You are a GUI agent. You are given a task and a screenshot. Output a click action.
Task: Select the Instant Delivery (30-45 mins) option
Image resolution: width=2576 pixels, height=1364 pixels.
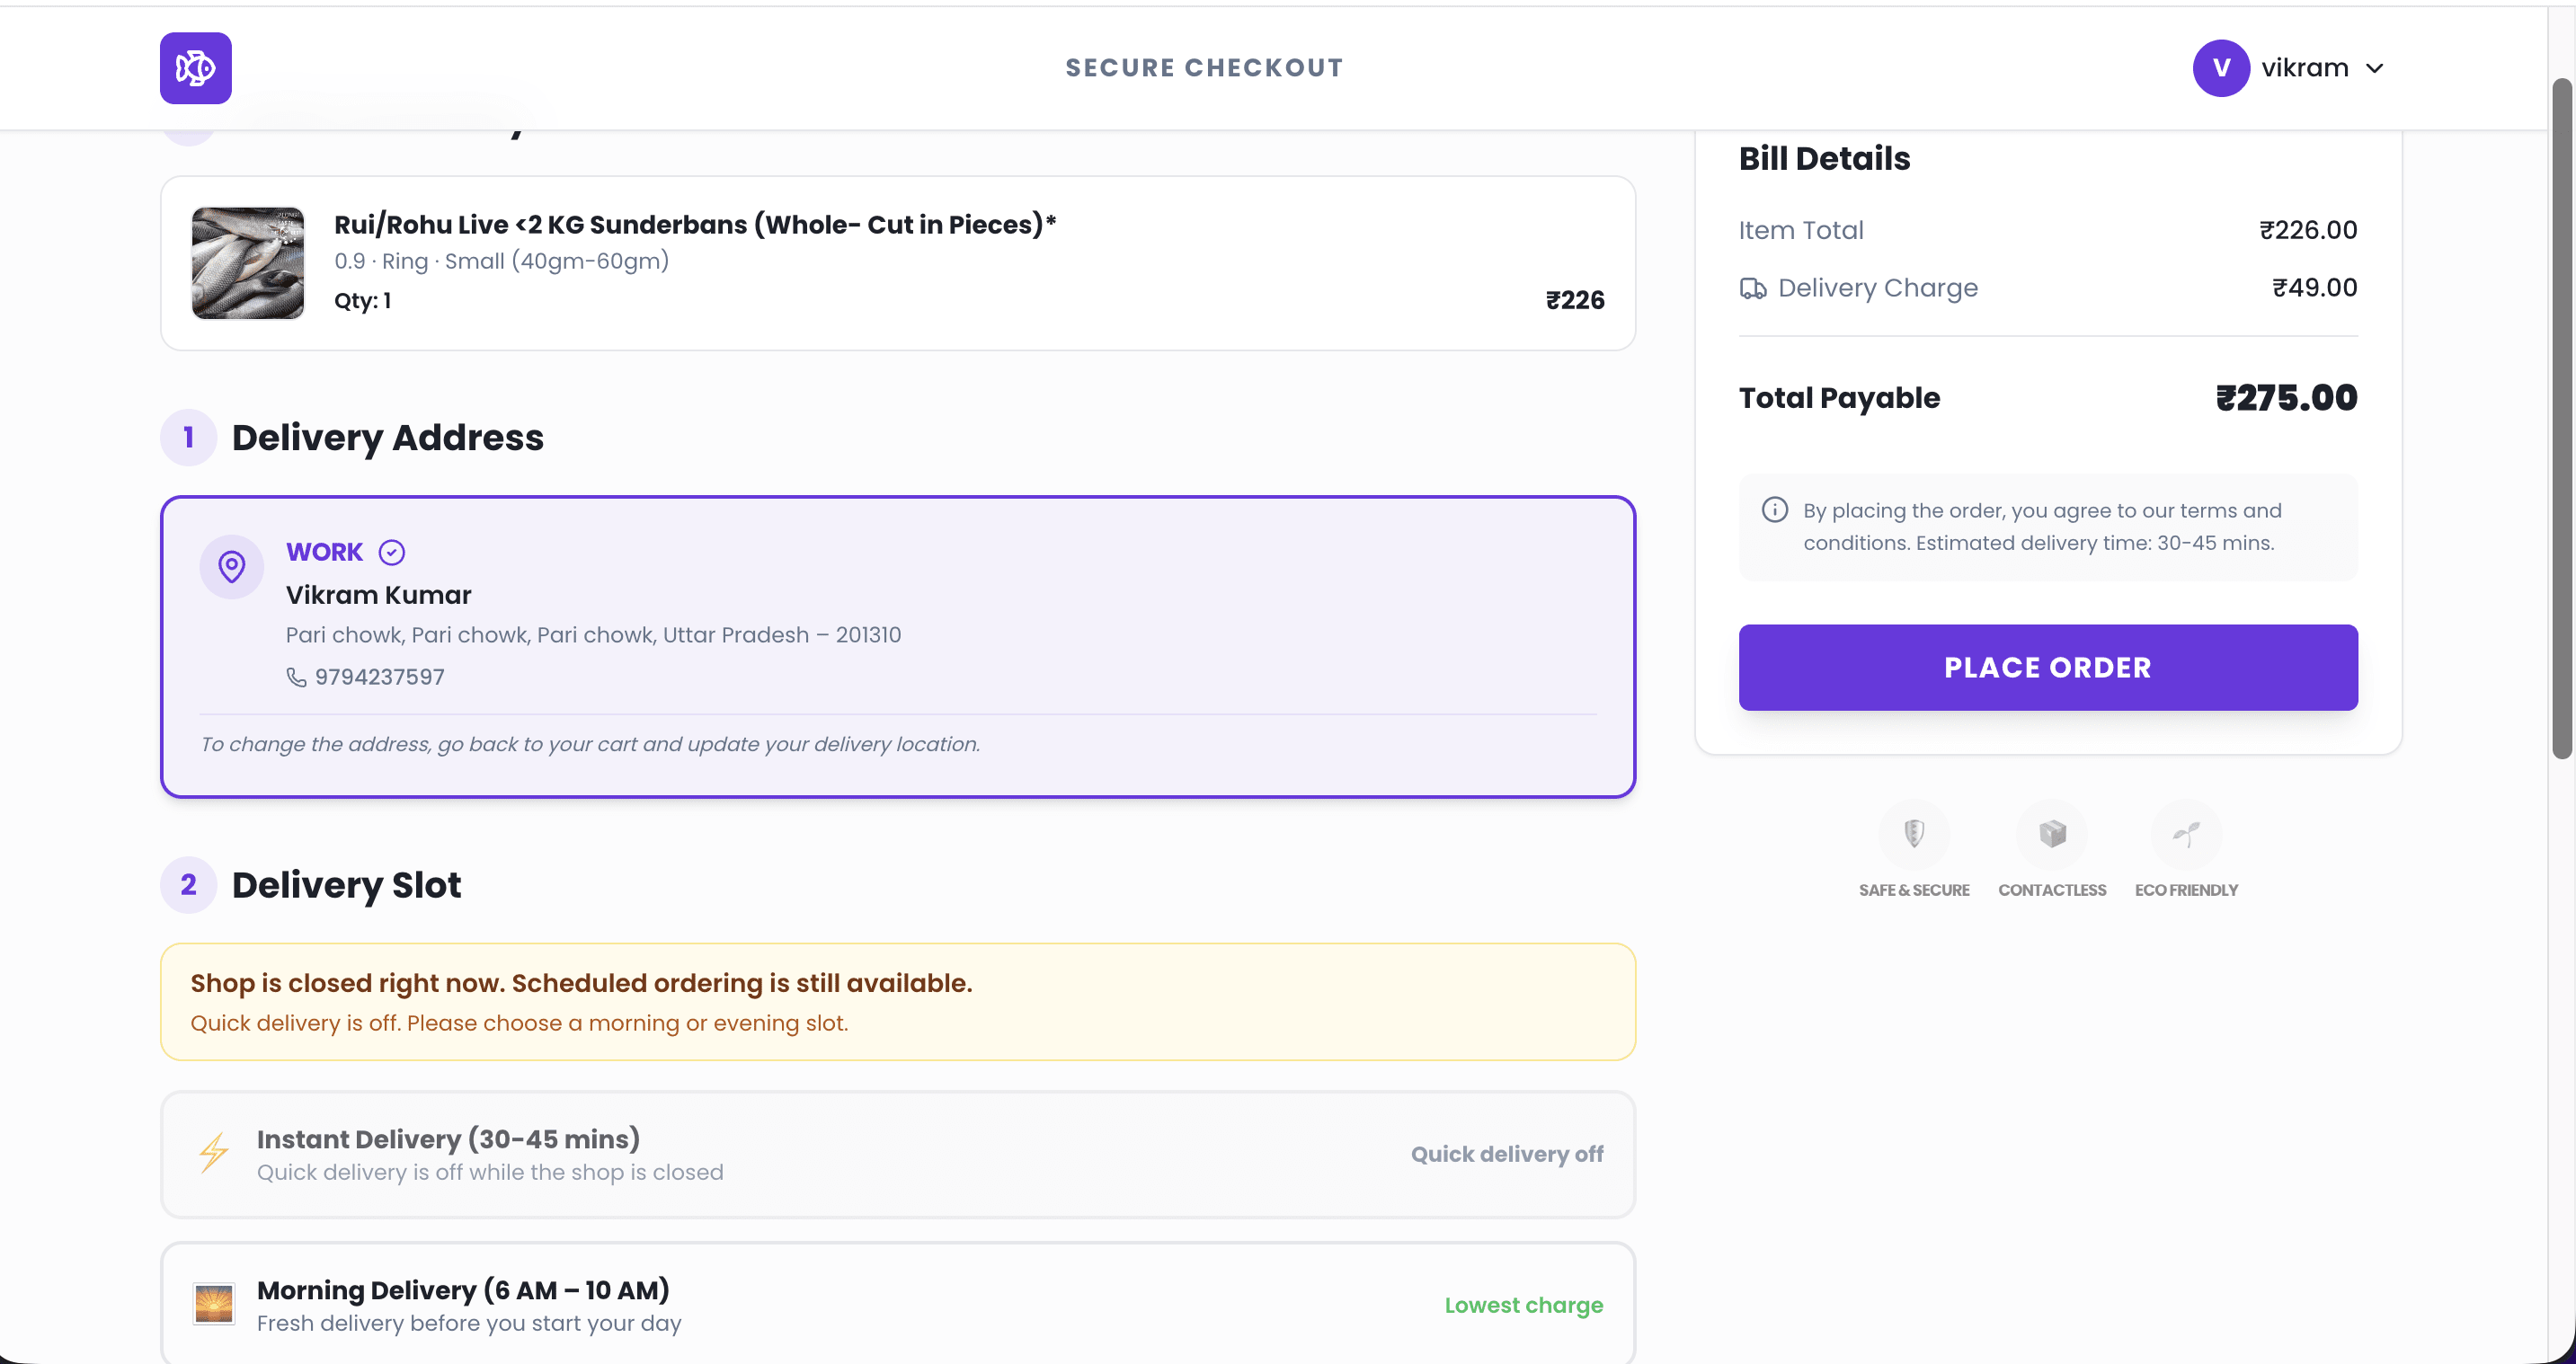coord(898,1154)
